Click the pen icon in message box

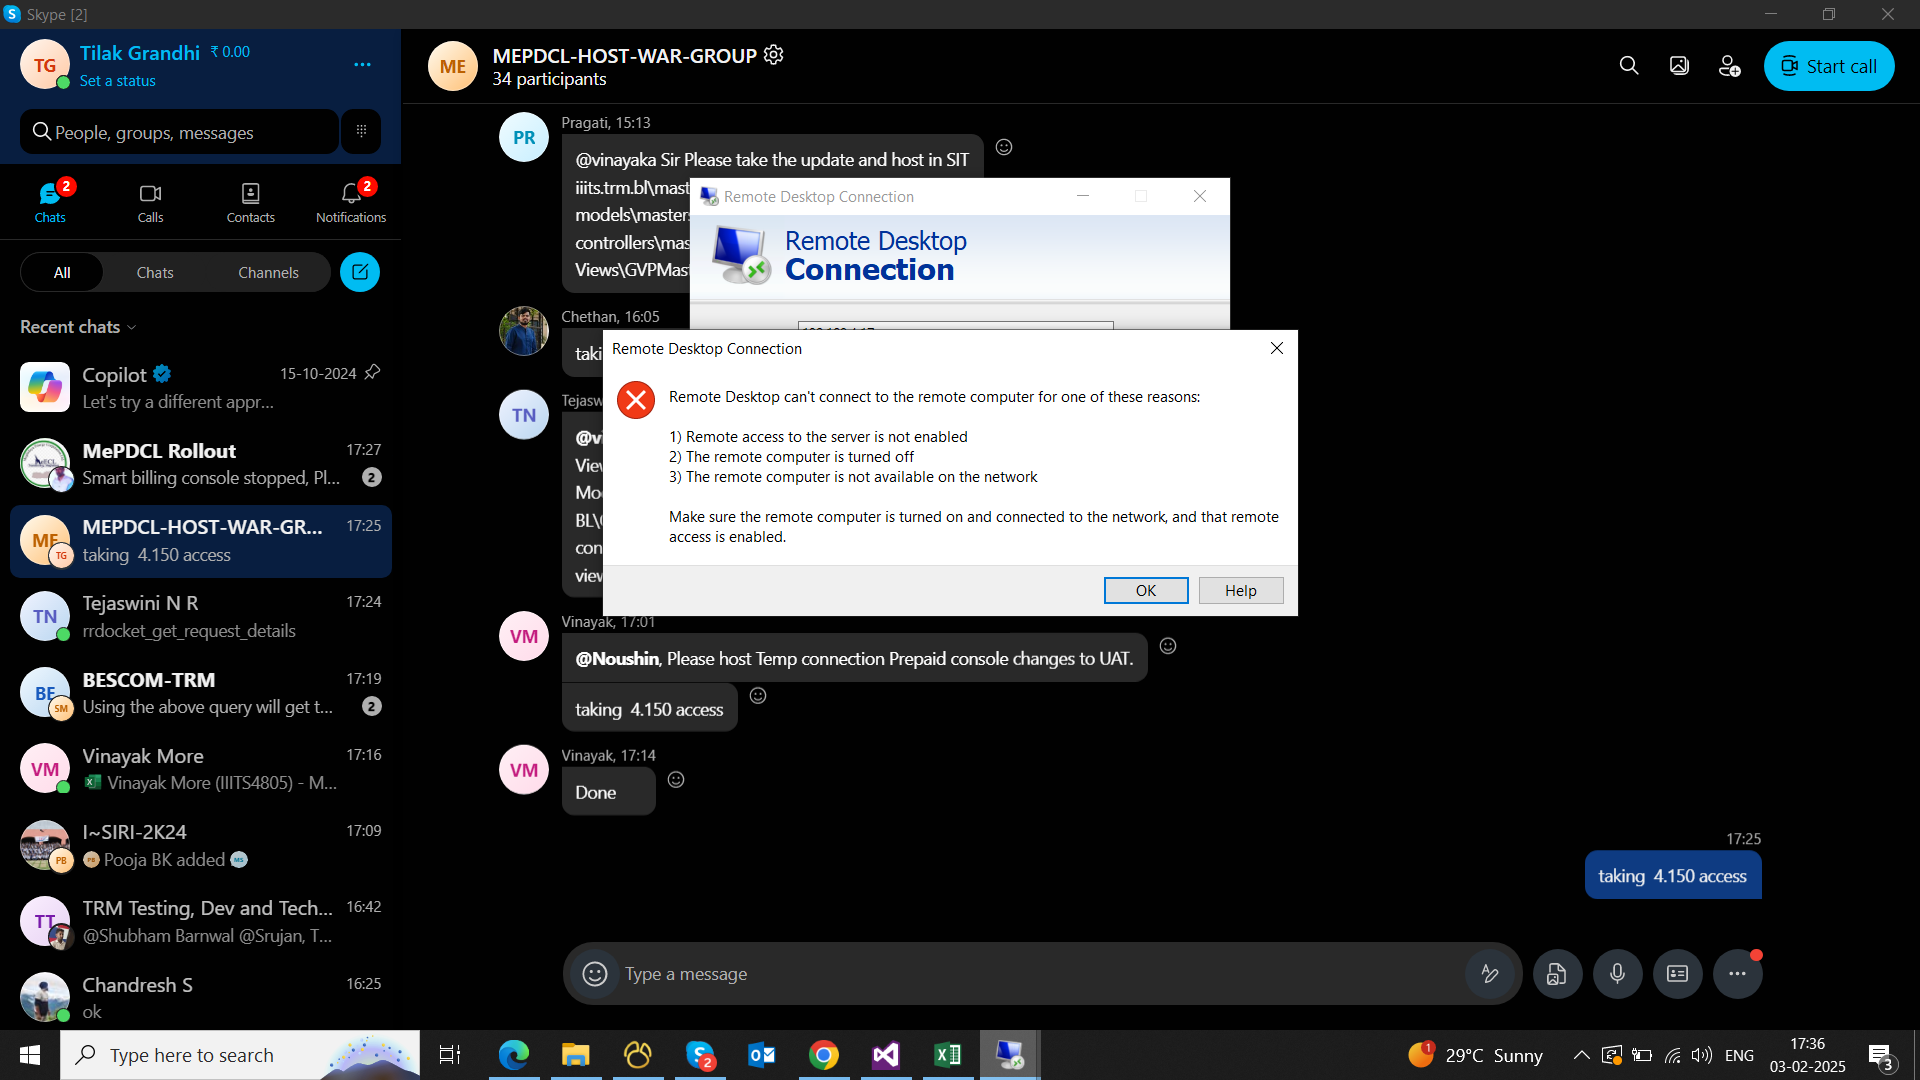click(1490, 974)
